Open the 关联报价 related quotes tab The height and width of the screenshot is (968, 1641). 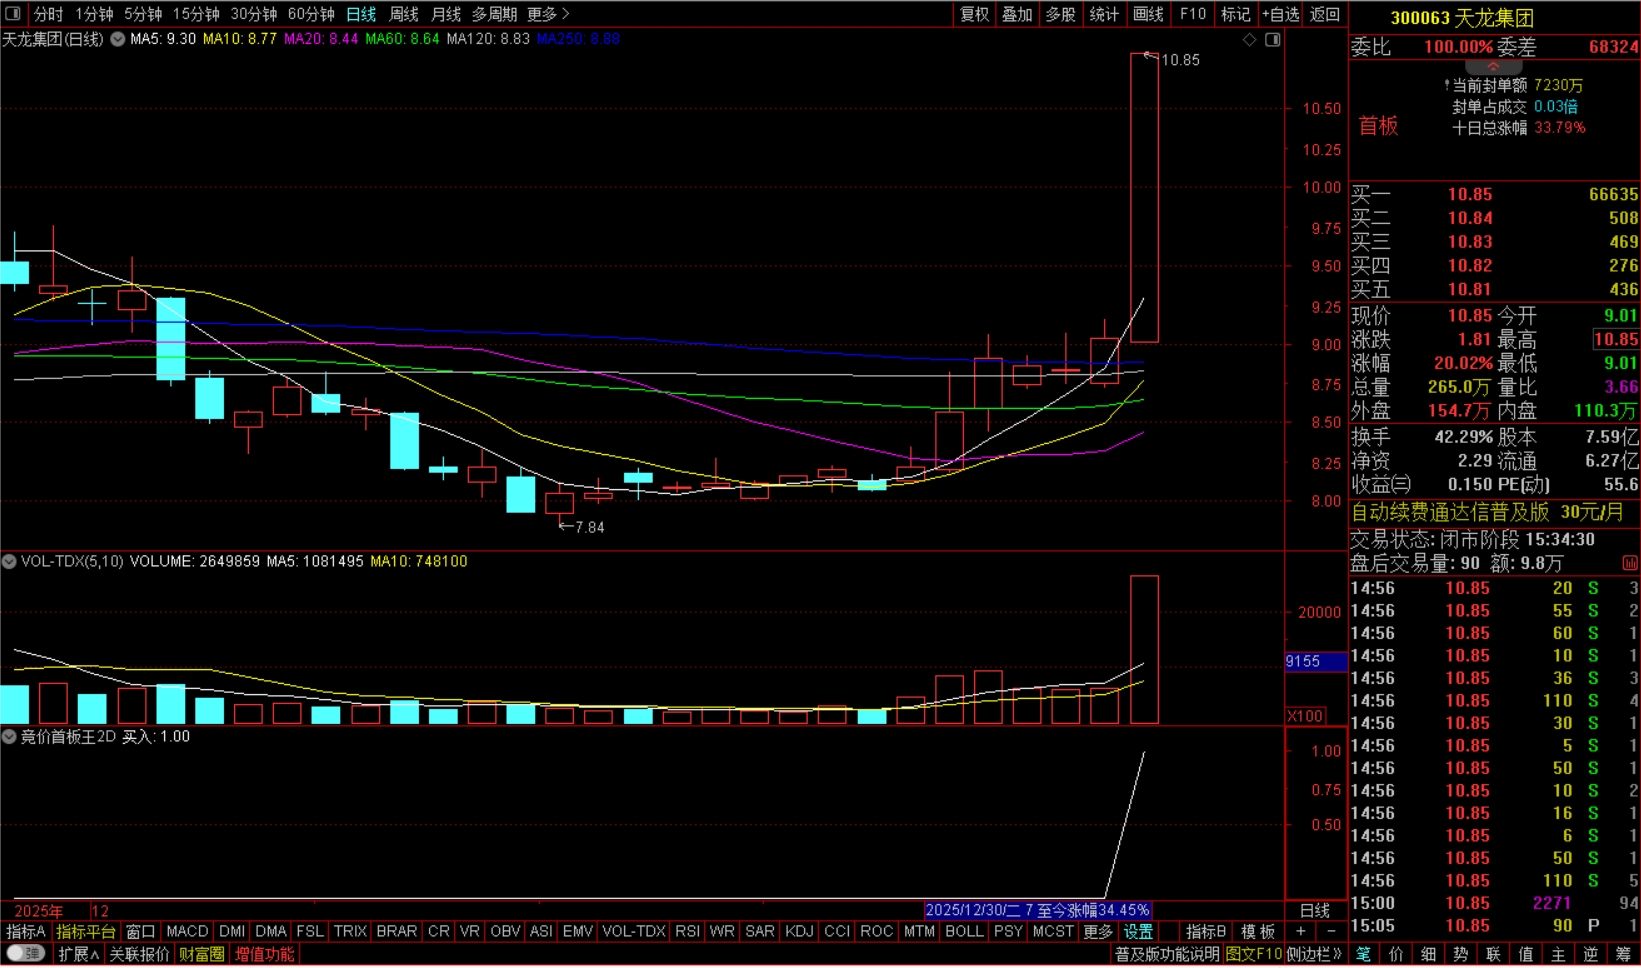coord(139,954)
